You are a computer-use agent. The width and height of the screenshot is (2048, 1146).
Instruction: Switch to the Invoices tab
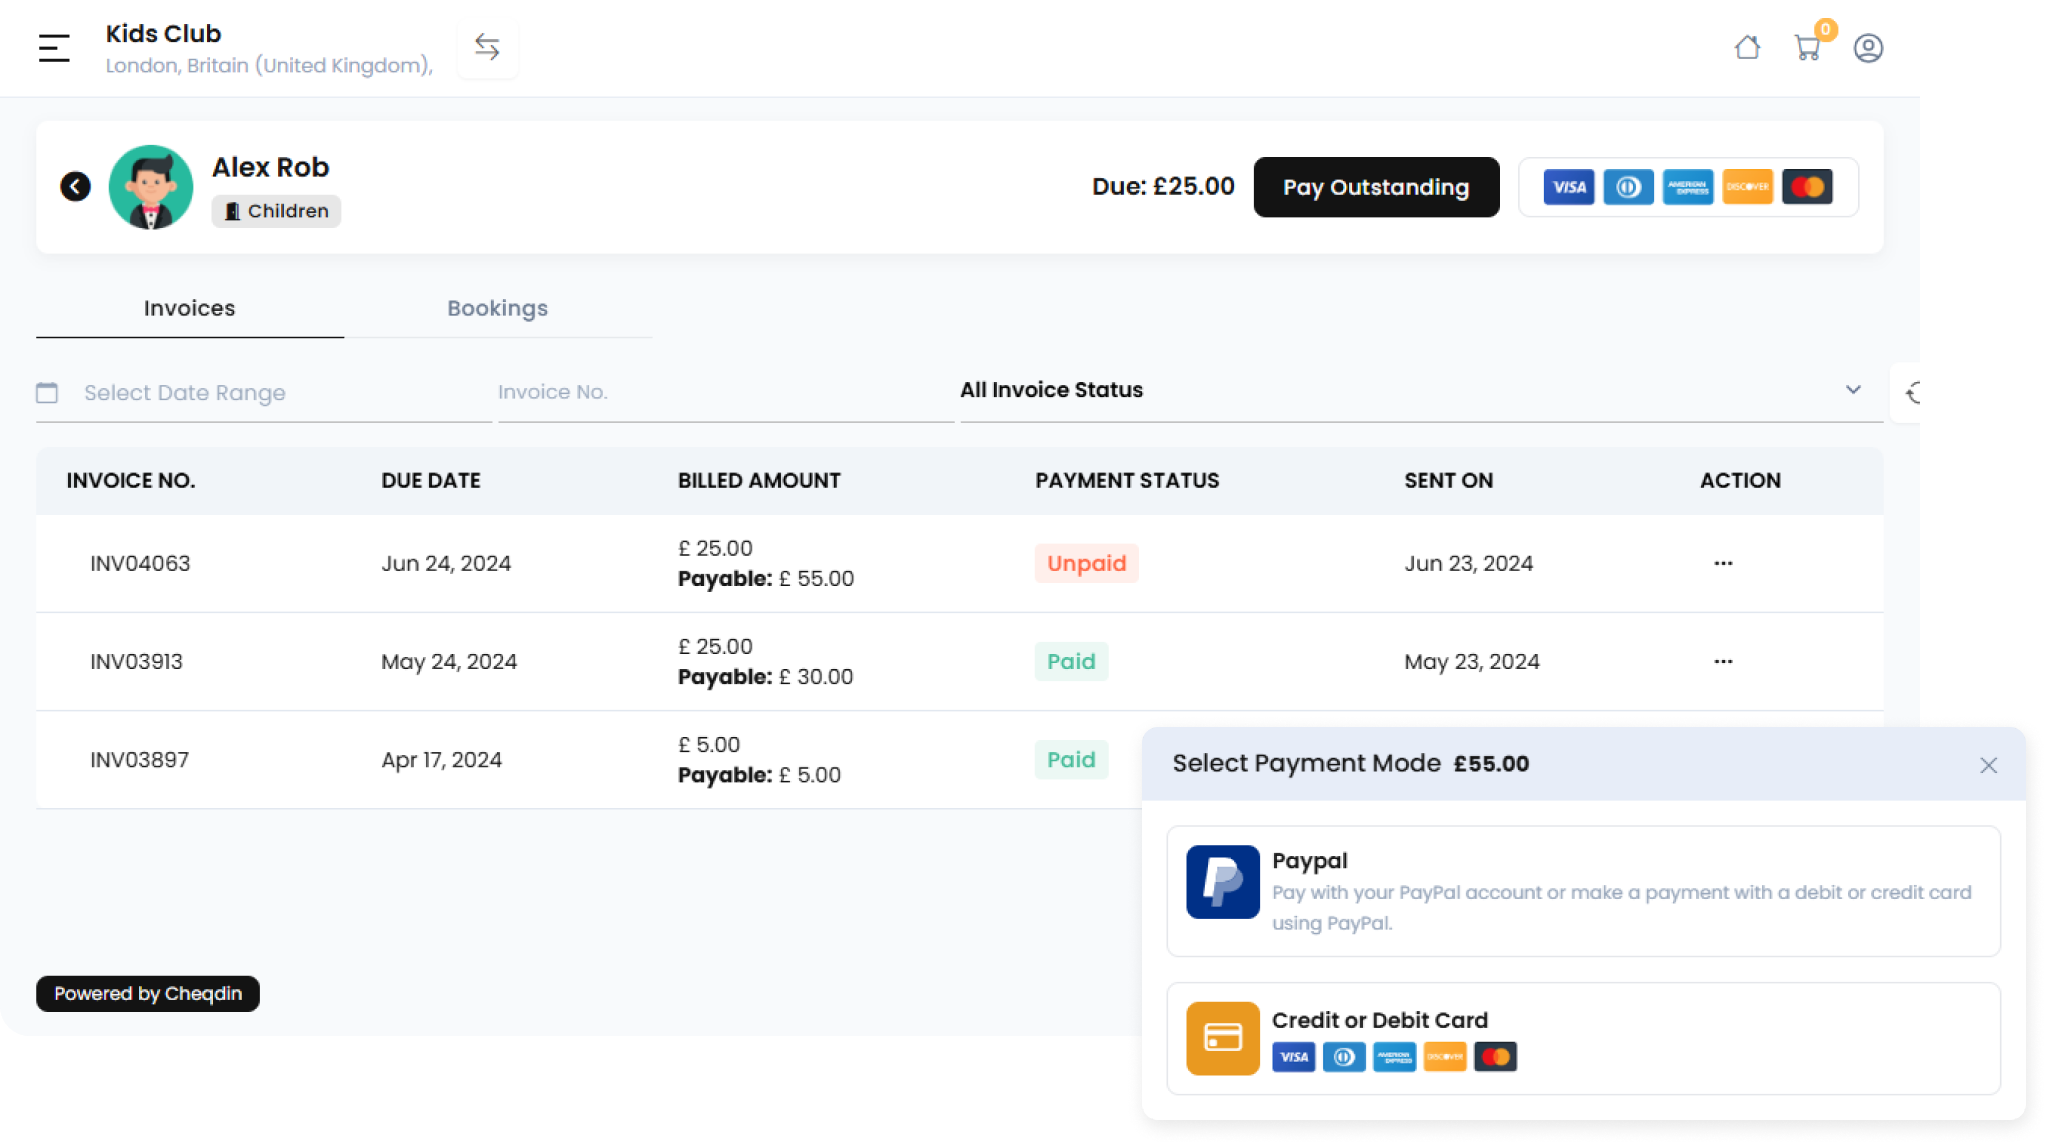pos(188,308)
